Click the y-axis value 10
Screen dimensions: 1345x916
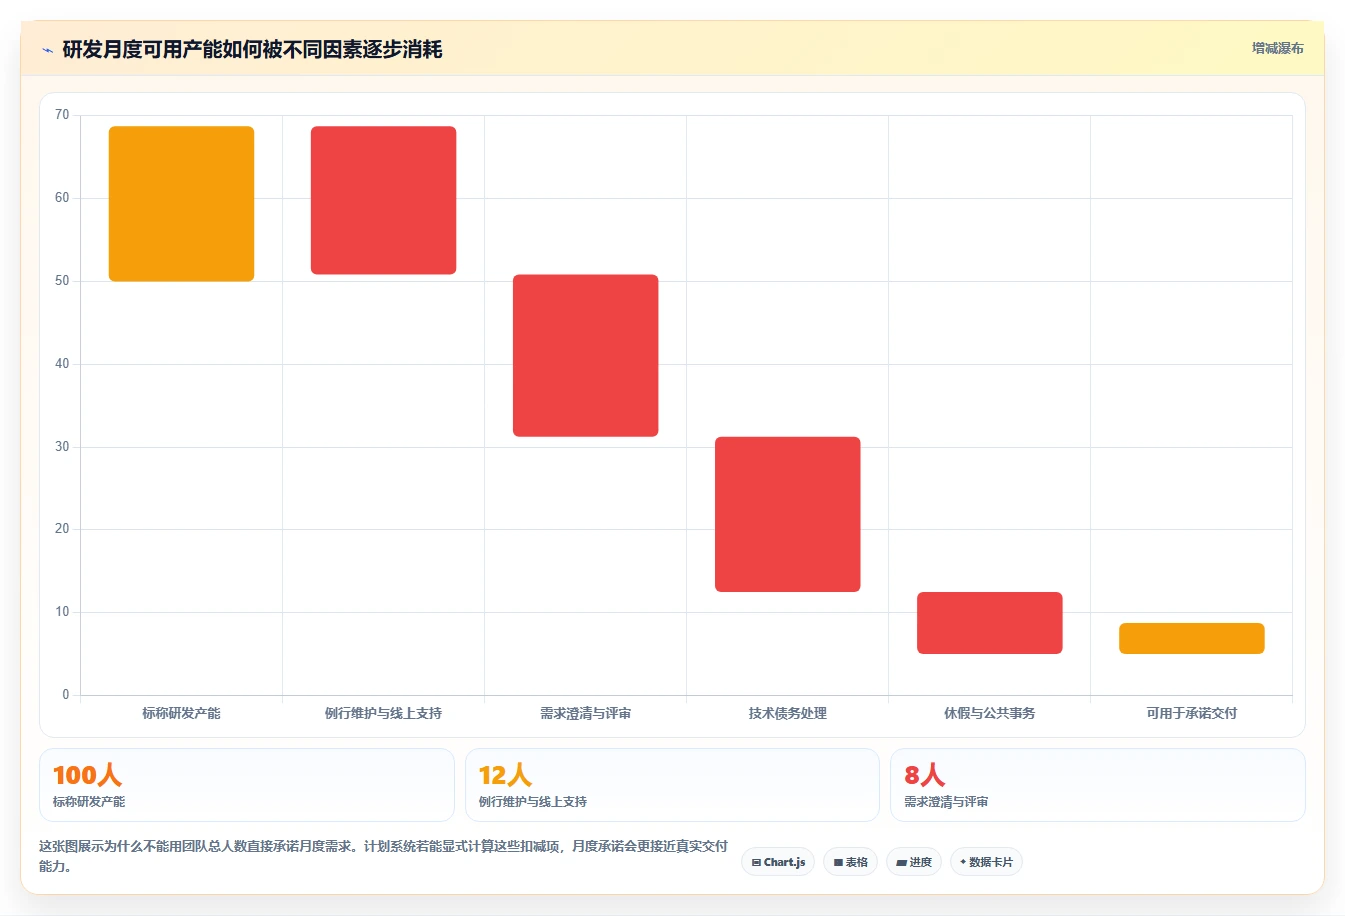click(62, 612)
